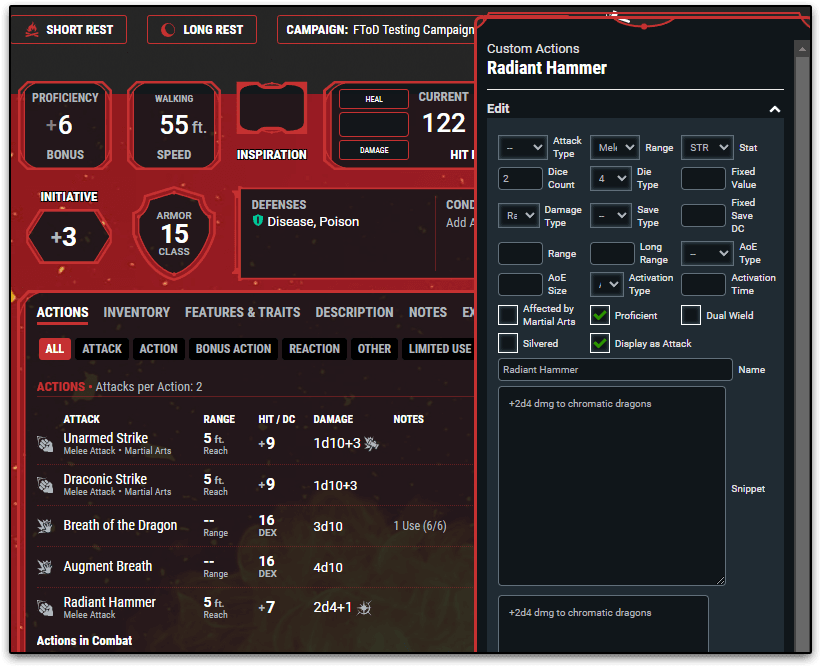Click the Fixed Save DC field

703,216
